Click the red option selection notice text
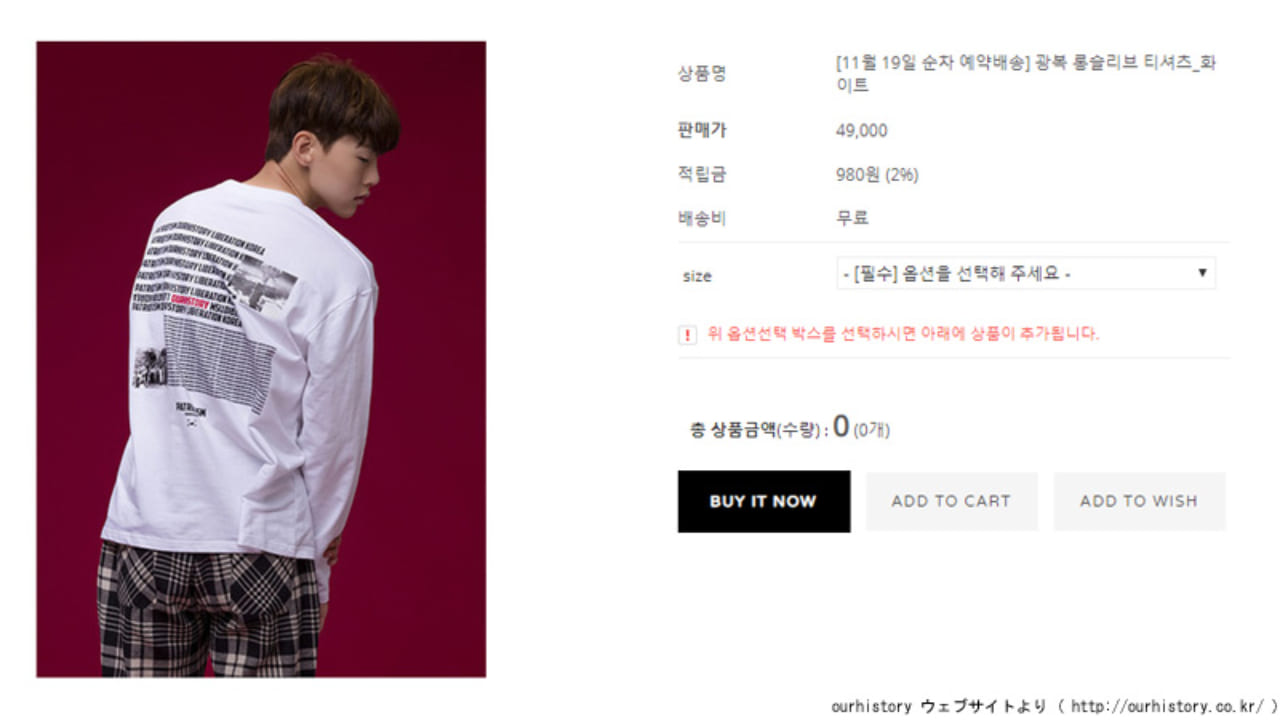 pos(903,334)
